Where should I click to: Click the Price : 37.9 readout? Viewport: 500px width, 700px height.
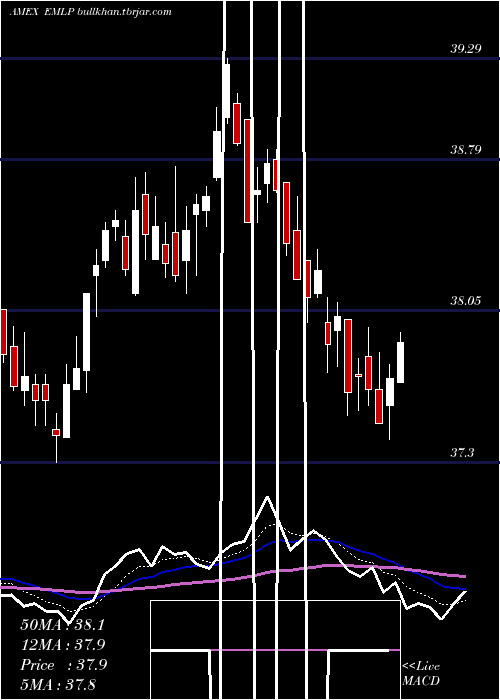pyautogui.click(x=63, y=665)
